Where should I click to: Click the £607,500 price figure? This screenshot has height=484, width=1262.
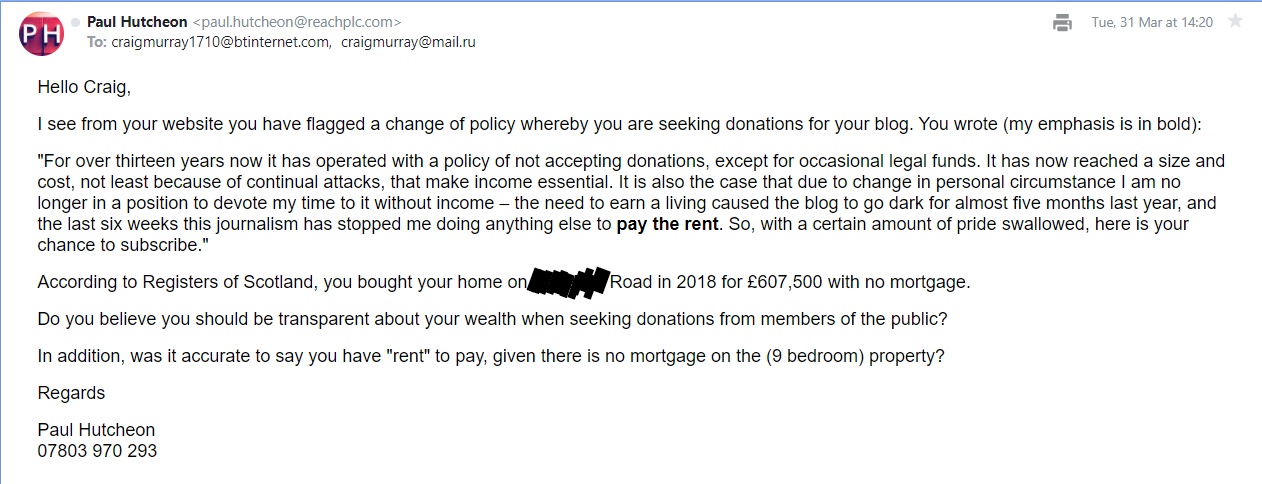(785, 282)
